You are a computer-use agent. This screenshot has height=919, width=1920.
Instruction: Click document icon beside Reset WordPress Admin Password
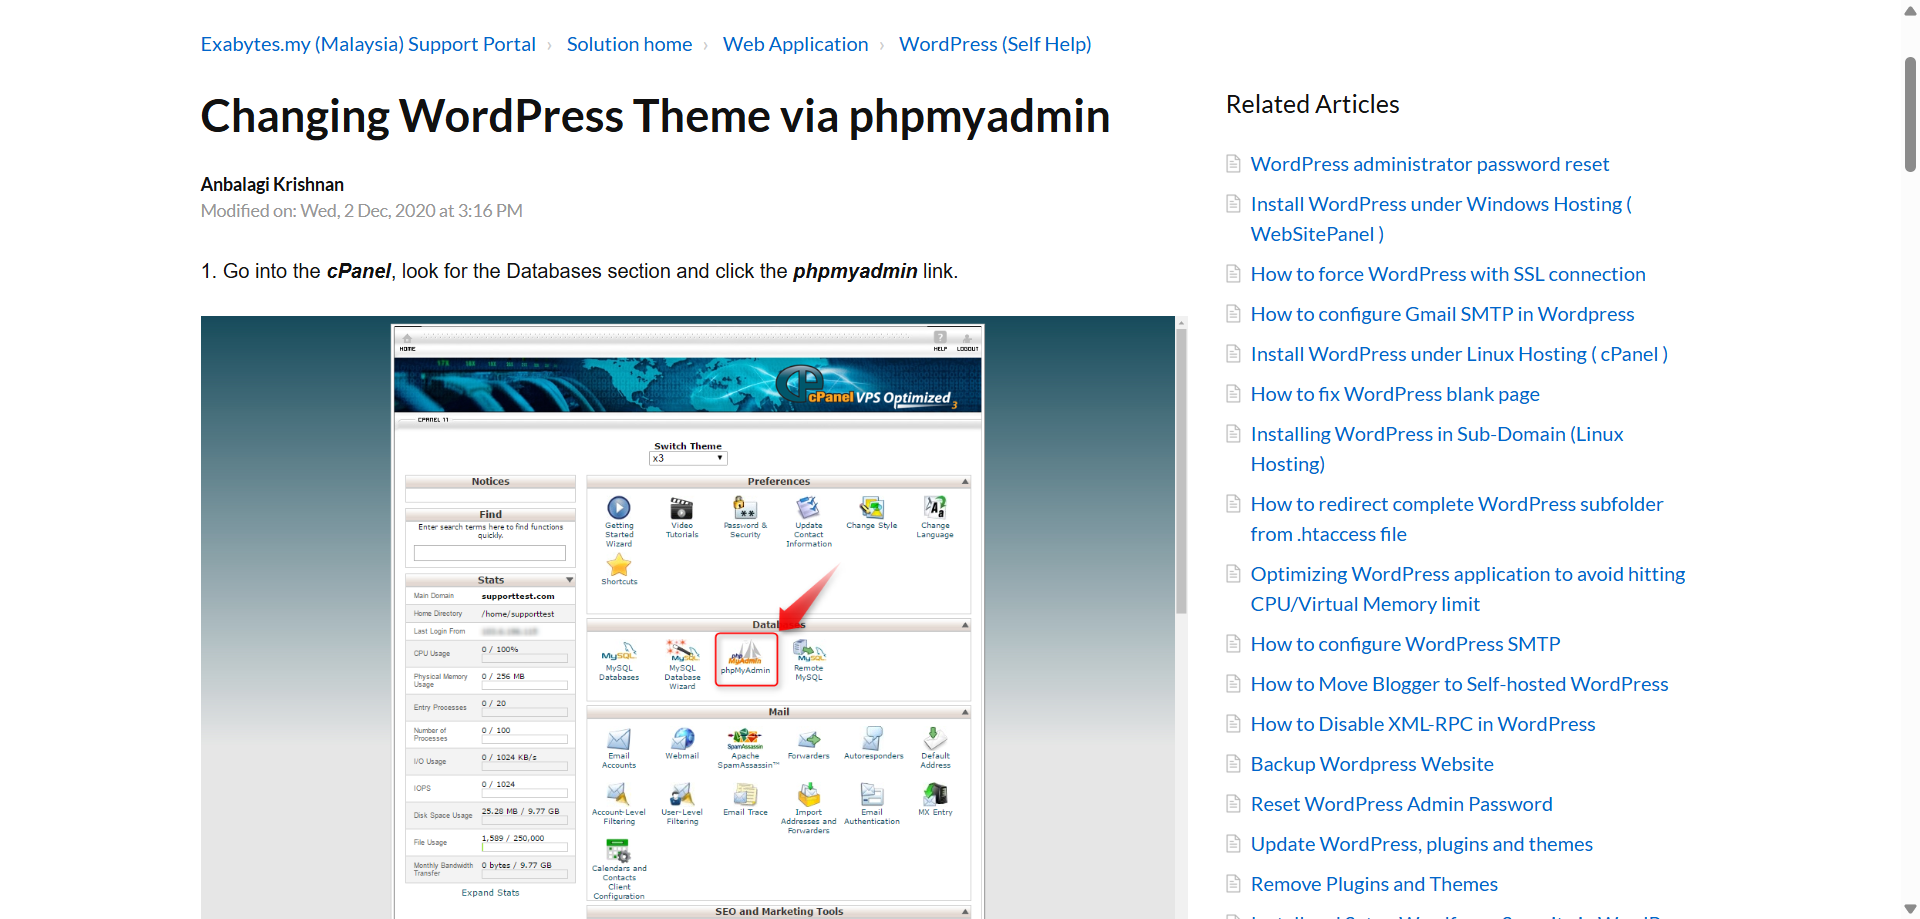pyautogui.click(x=1233, y=803)
